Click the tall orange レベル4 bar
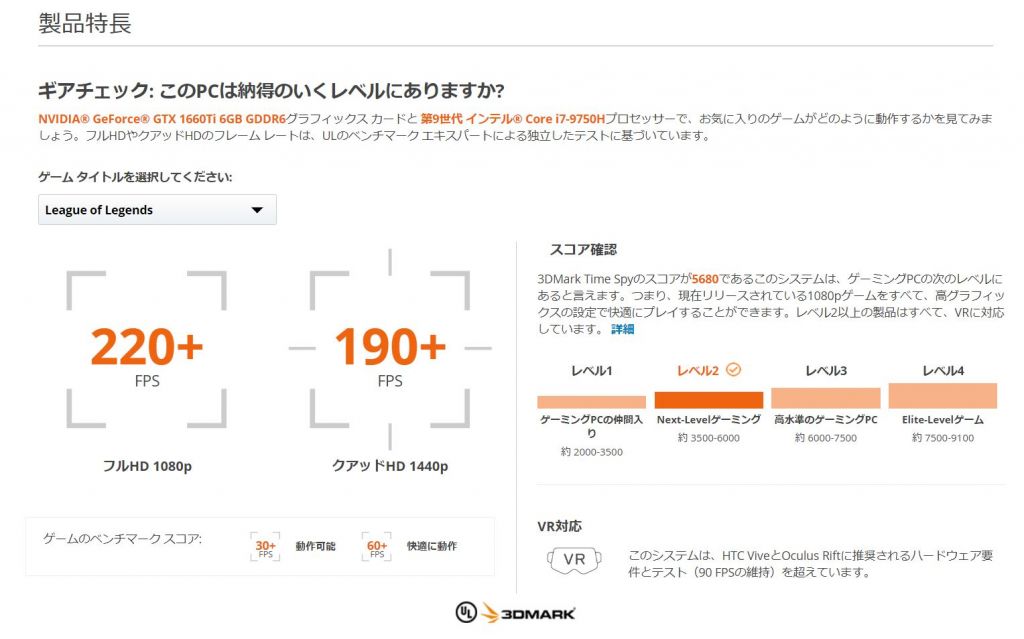1024x639 pixels. pos(943,396)
